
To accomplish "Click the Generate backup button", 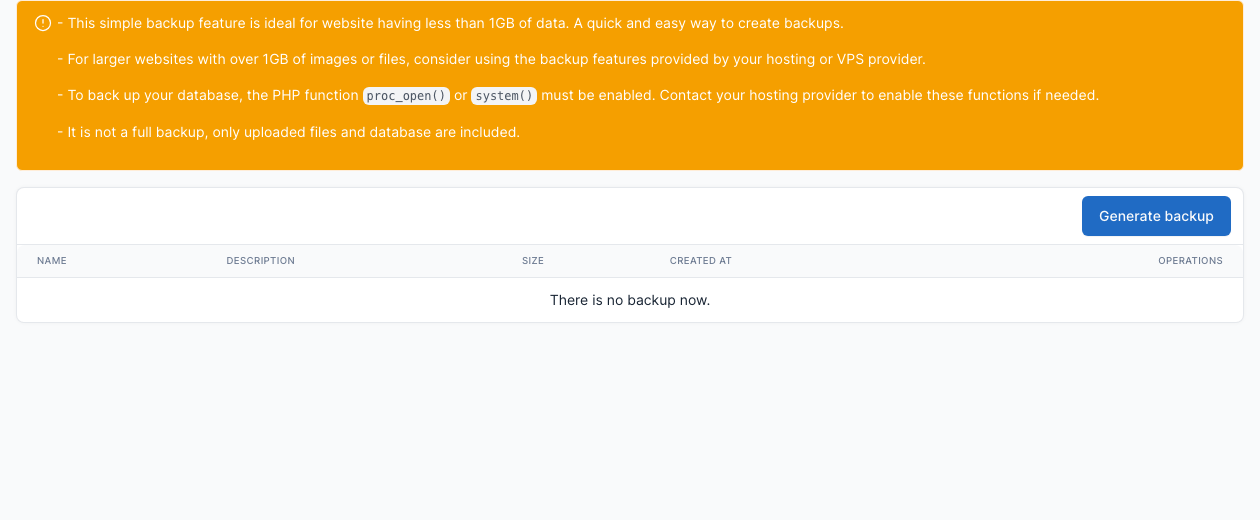I will click(1156, 216).
